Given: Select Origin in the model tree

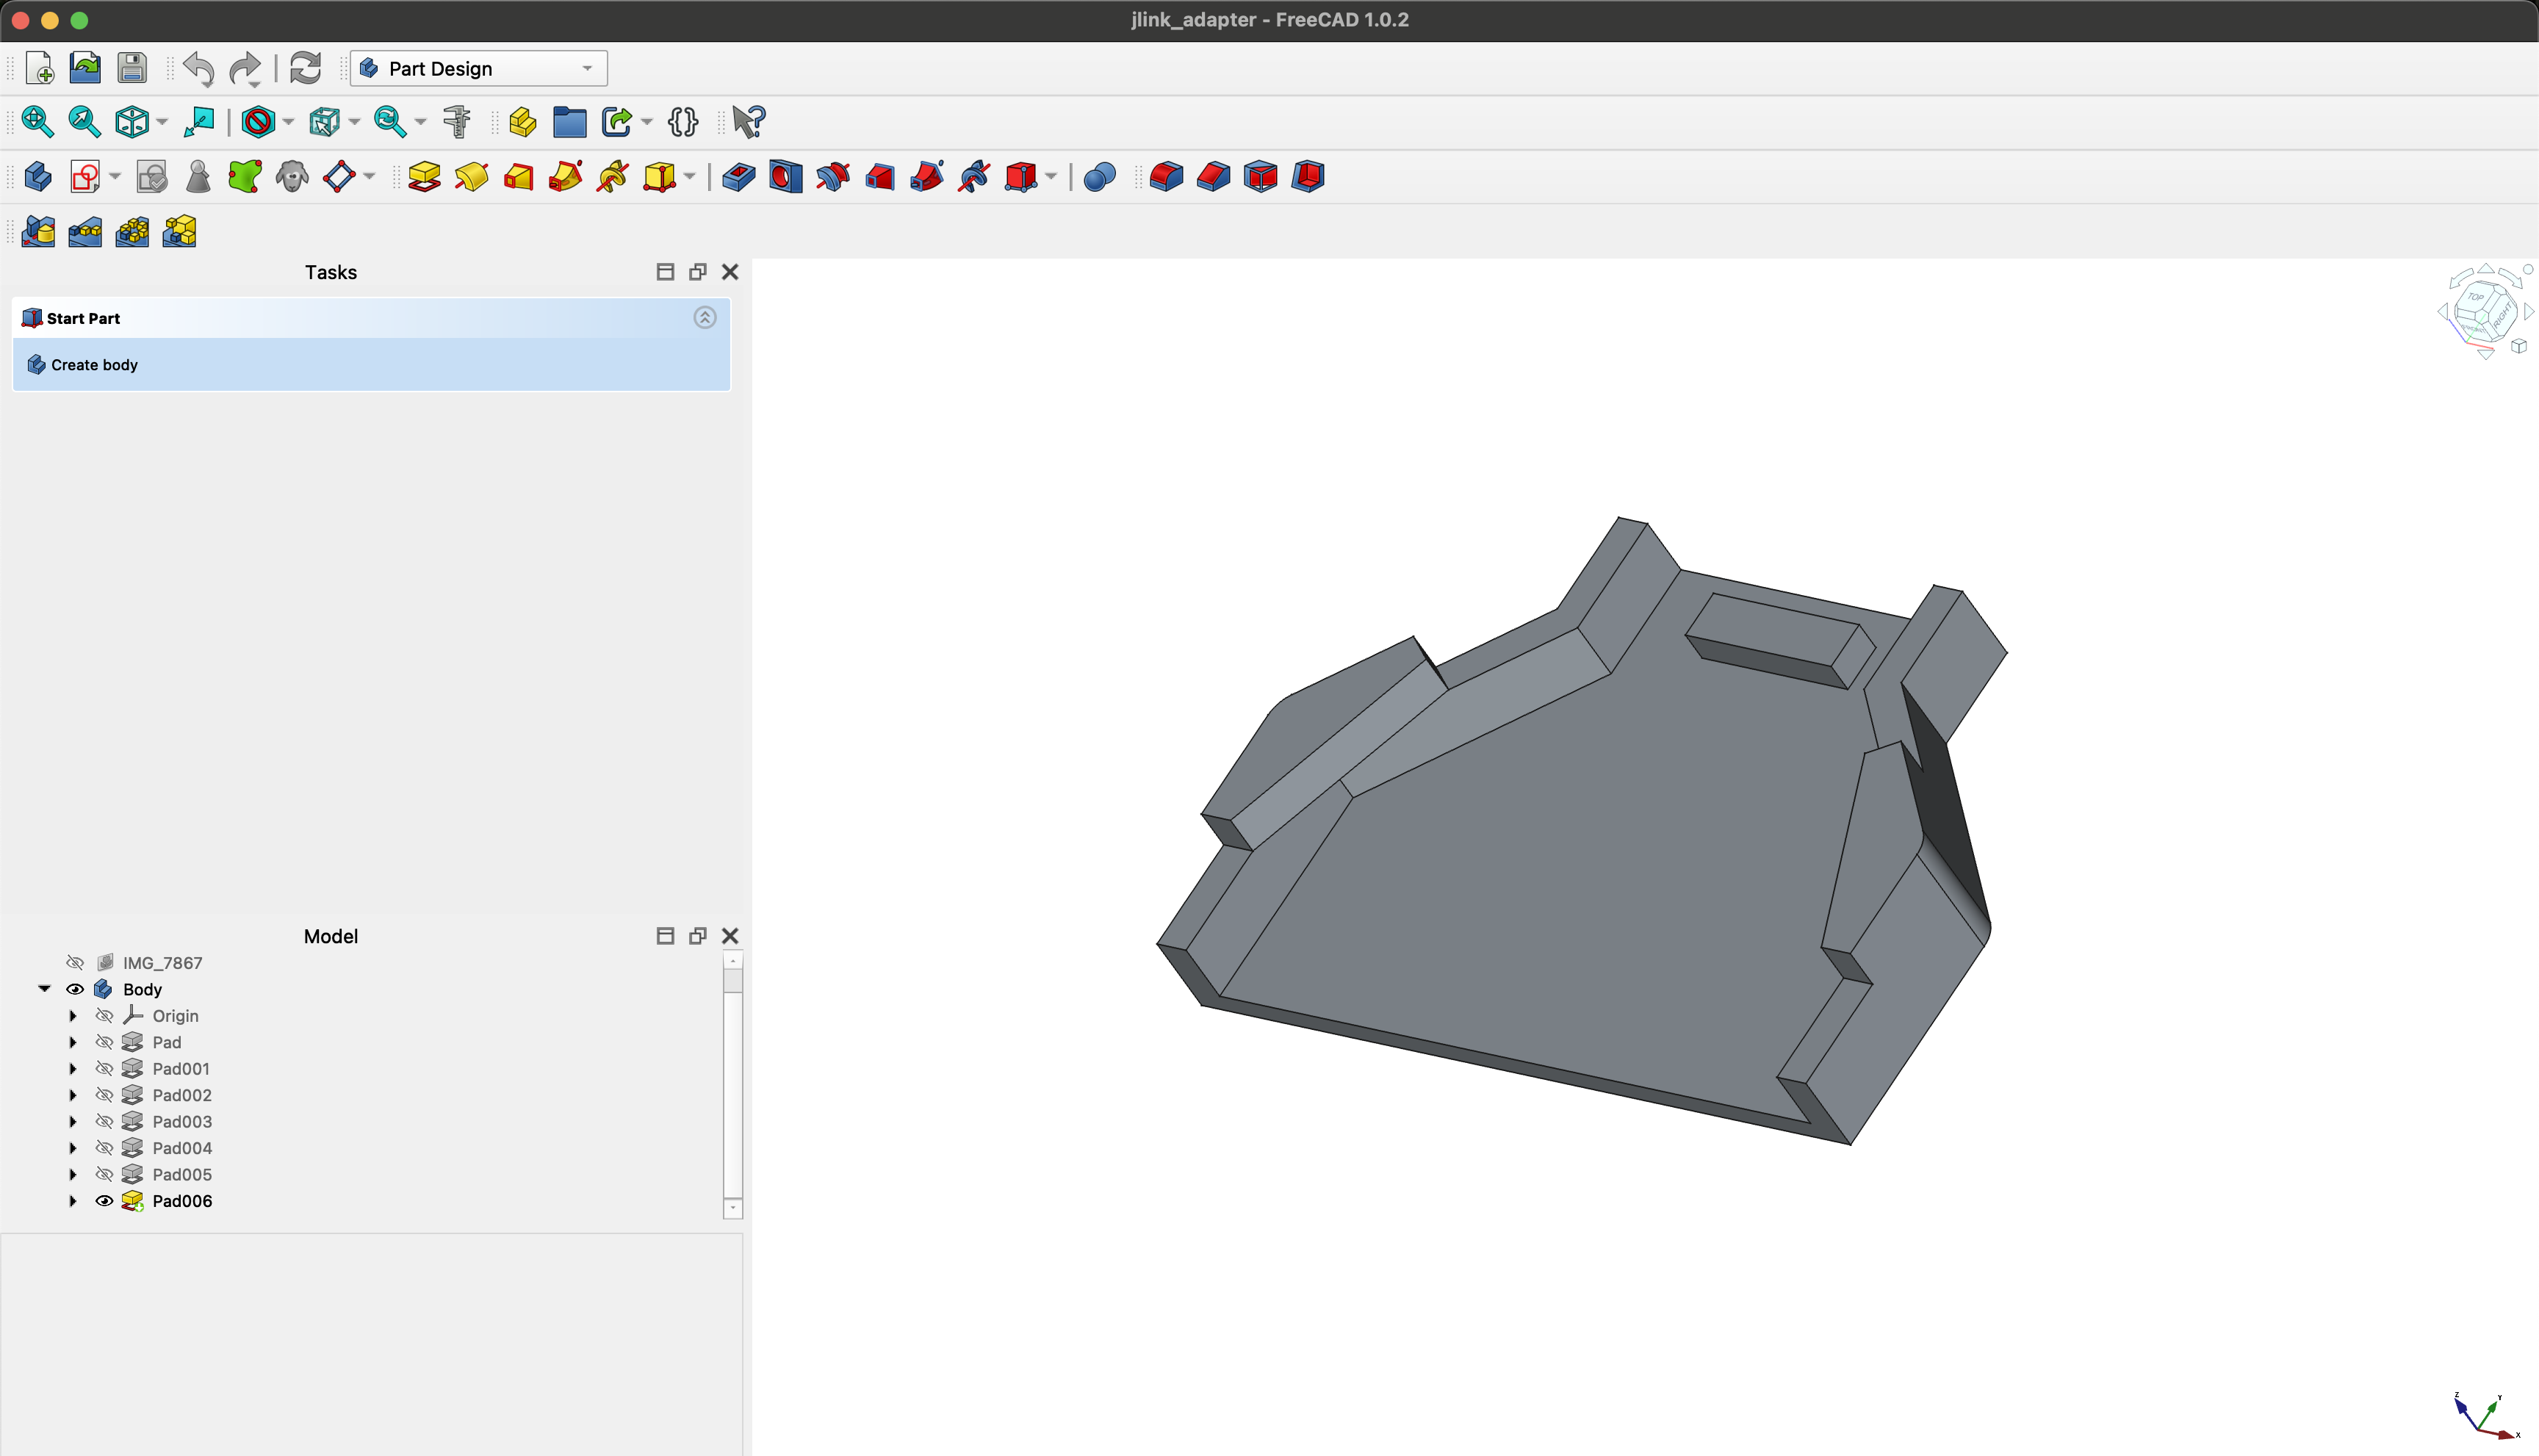Looking at the screenshot, I should (175, 1015).
